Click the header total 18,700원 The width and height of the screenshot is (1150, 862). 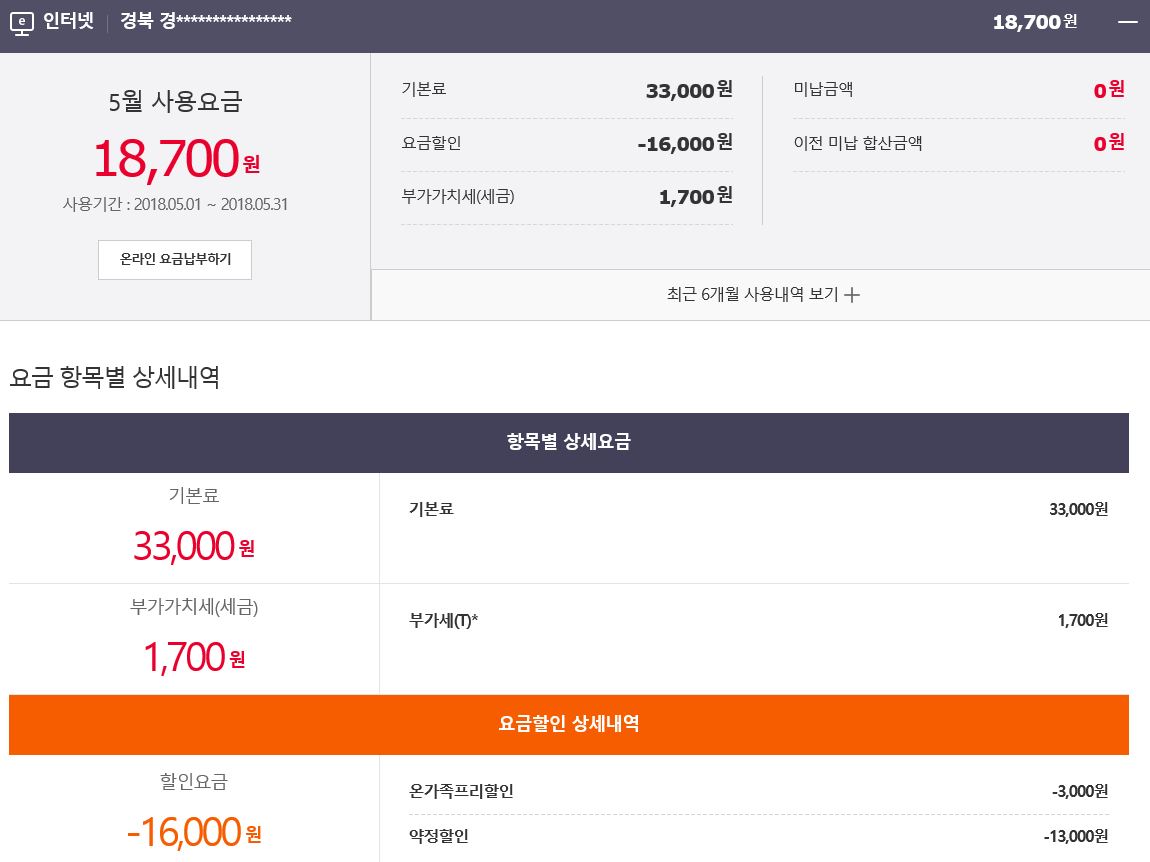click(x=1034, y=22)
